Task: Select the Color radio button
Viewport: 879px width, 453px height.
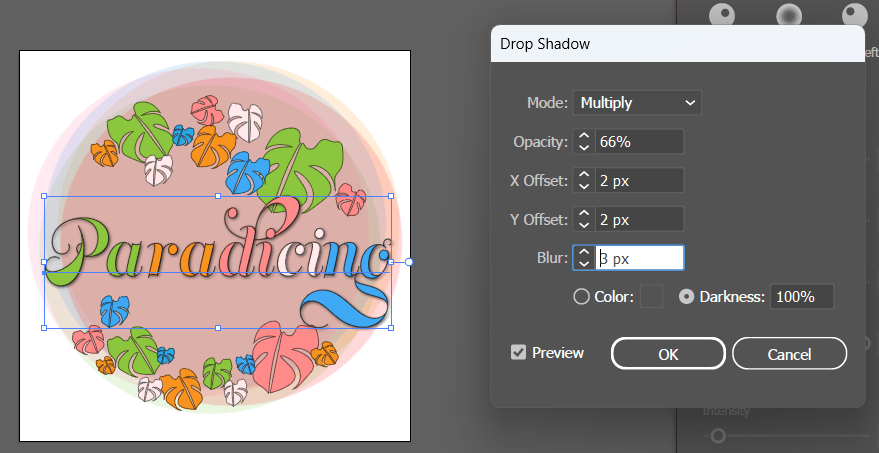Action: pos(581,296)
